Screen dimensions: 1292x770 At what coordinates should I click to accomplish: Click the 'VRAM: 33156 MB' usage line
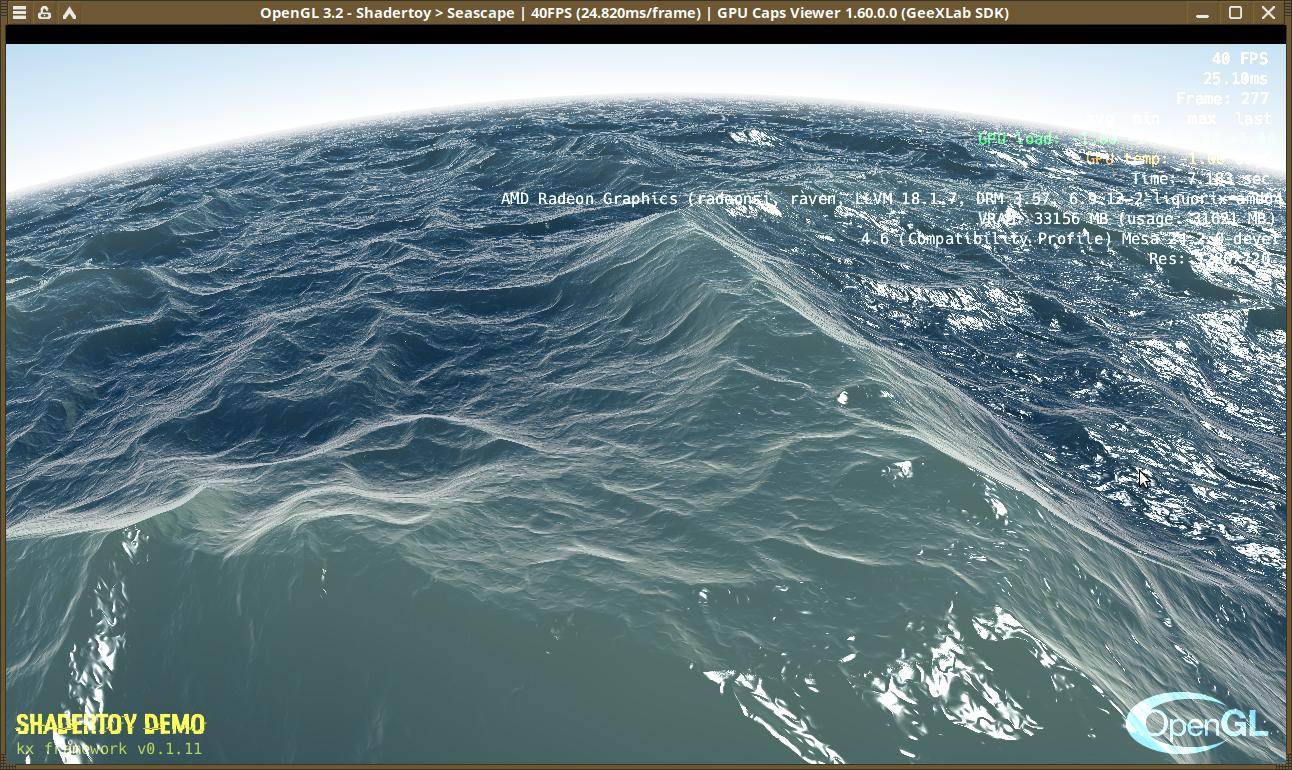click(1128, 219)
